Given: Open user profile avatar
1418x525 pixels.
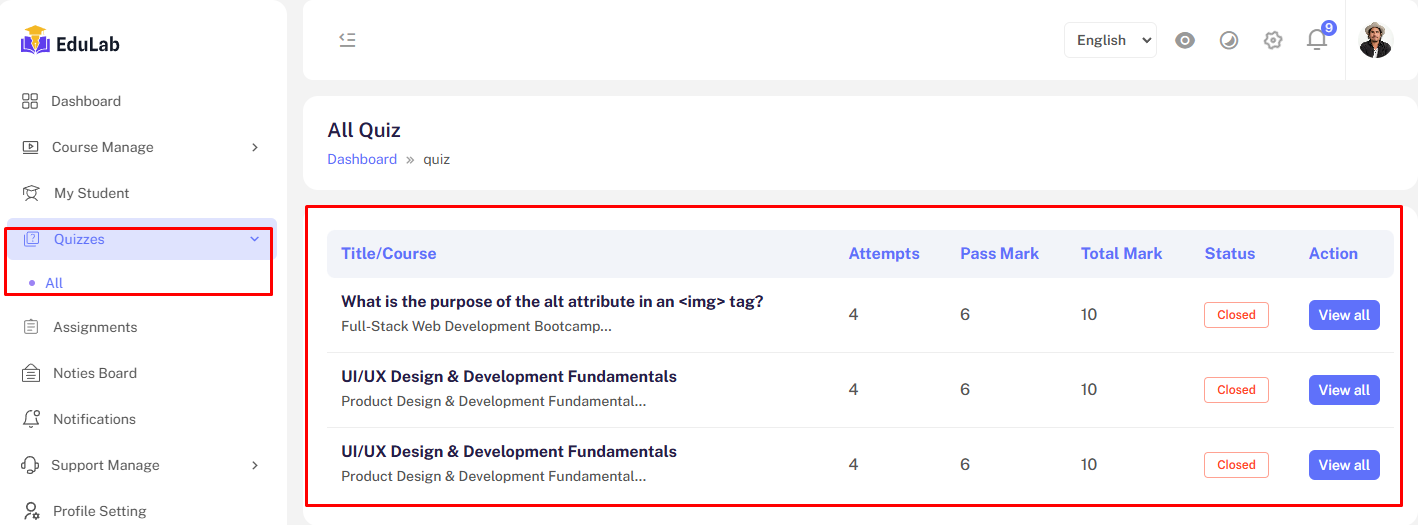Looking at the screenshot, I should [1376, 40].
